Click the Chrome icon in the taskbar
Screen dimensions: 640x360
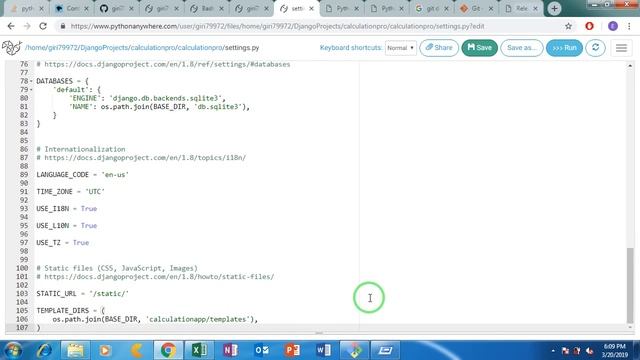[x=168, y=350]
